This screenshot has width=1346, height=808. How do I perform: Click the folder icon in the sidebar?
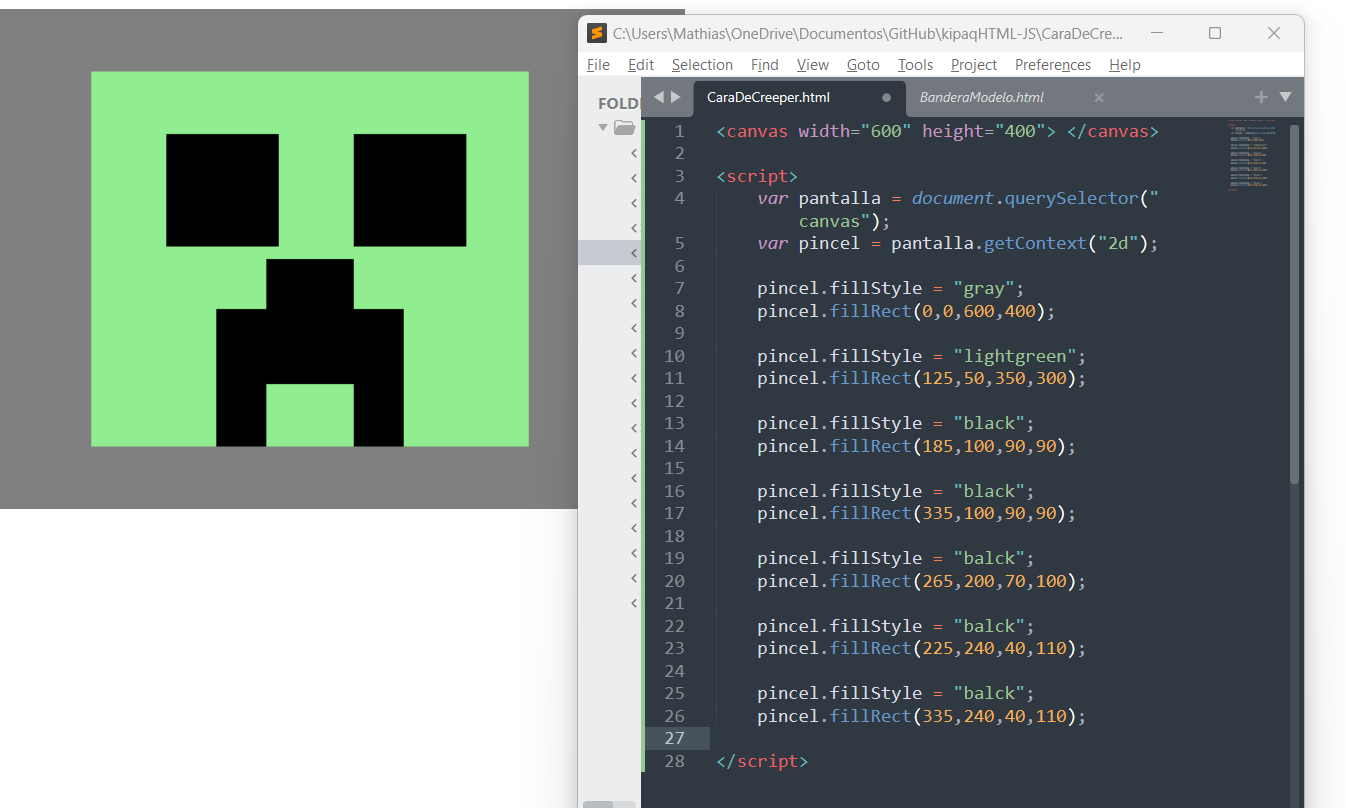tap(625, 127)
